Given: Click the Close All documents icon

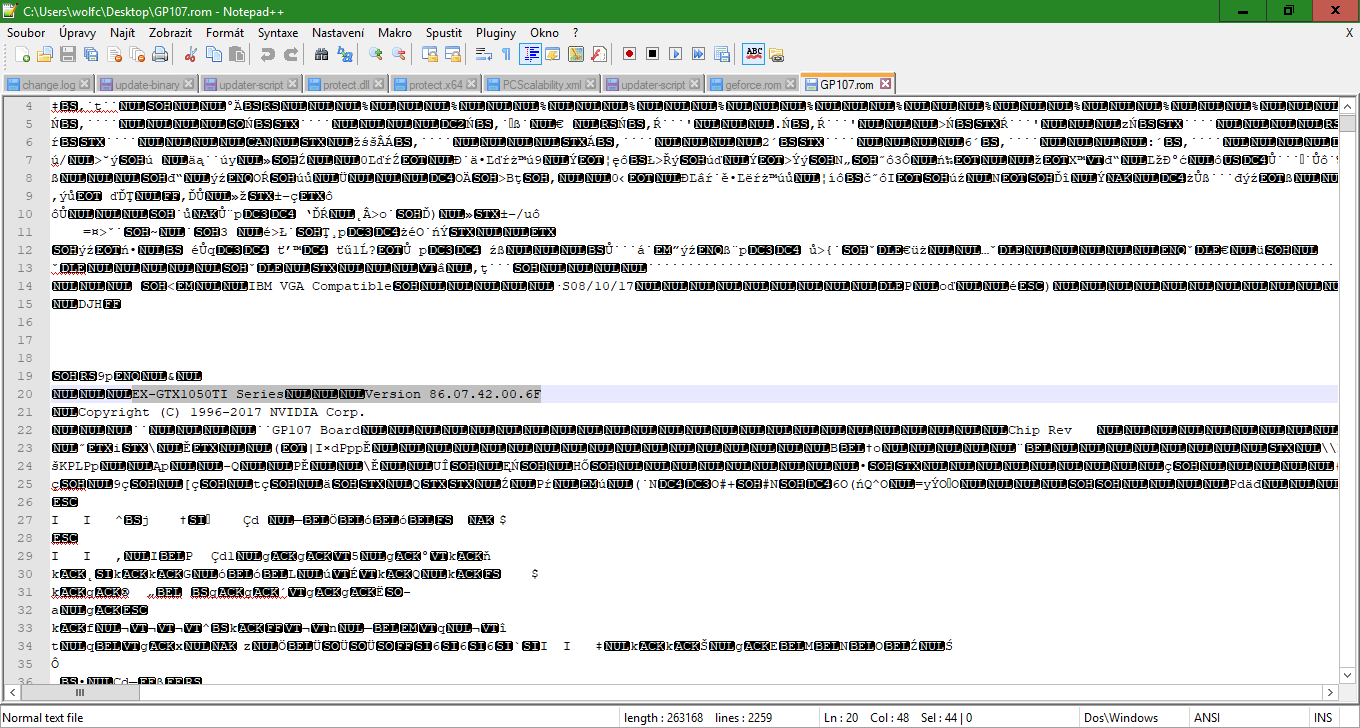Looking at the screenshot, I should pyautogui.click(x=137, y=54).
